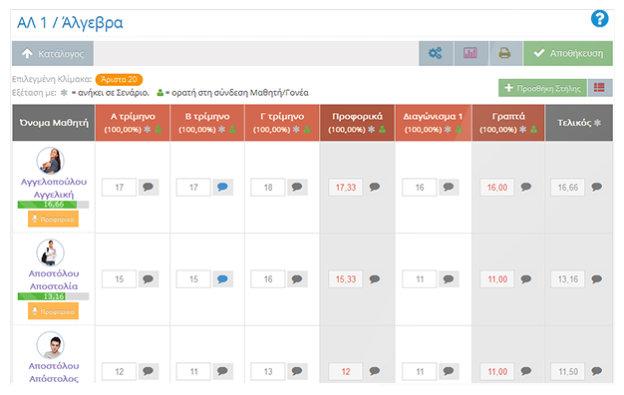This screenshot has width=624, height=395.
Task: Click the 13,16 progress bar for Αποστολία
Action: point(53,296)
